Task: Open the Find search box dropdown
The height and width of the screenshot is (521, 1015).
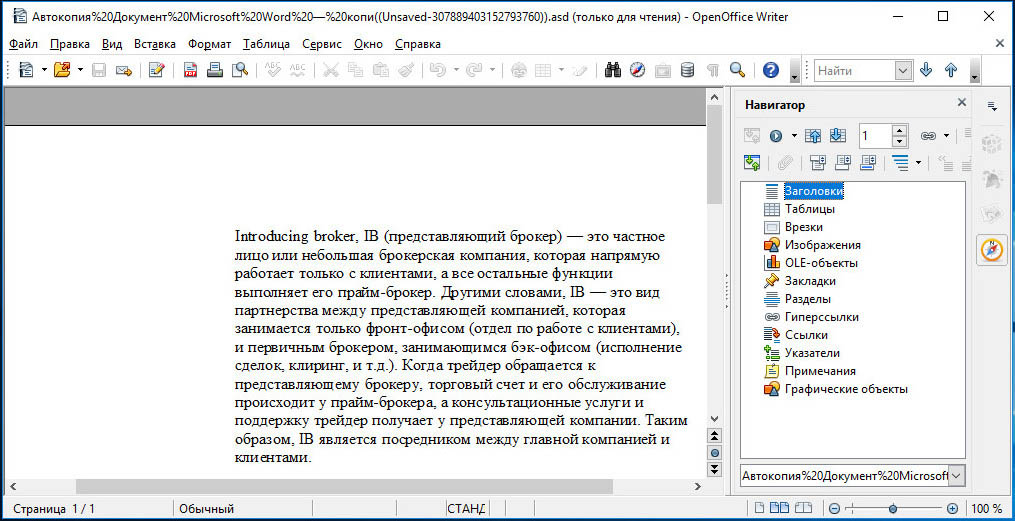Action: point(903,70)
